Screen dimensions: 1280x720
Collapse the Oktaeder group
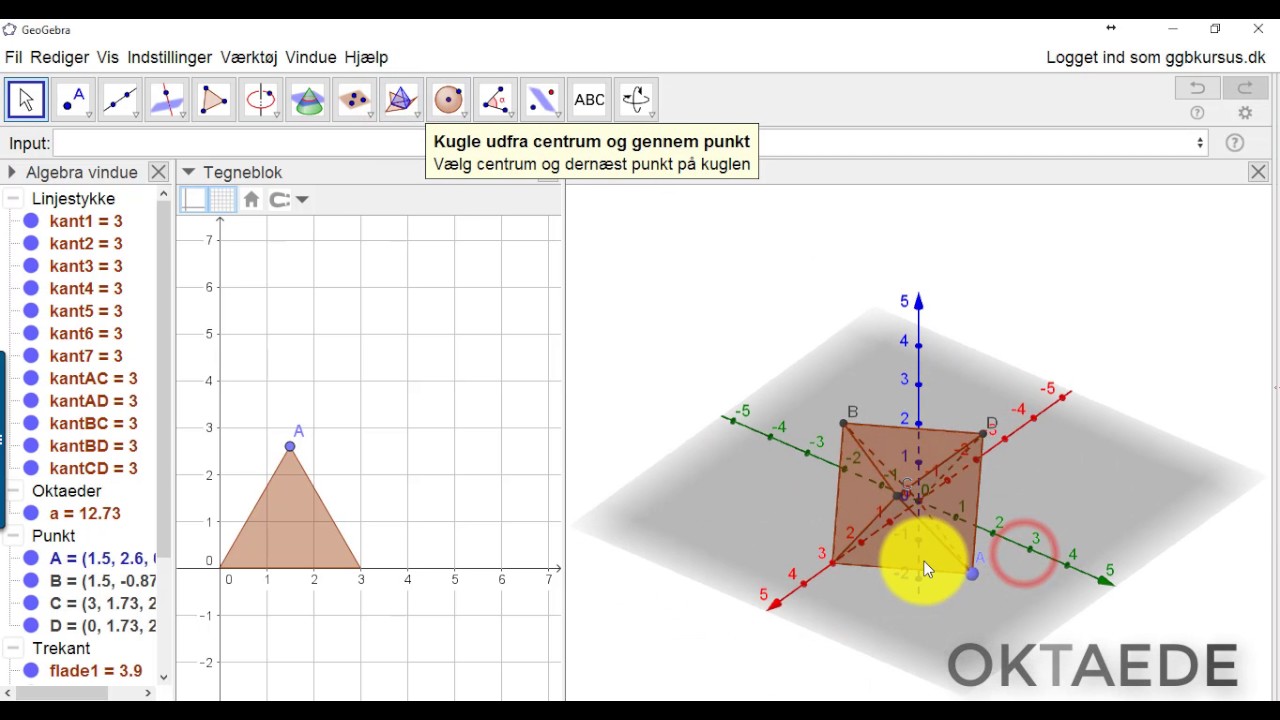pos(14,491)
